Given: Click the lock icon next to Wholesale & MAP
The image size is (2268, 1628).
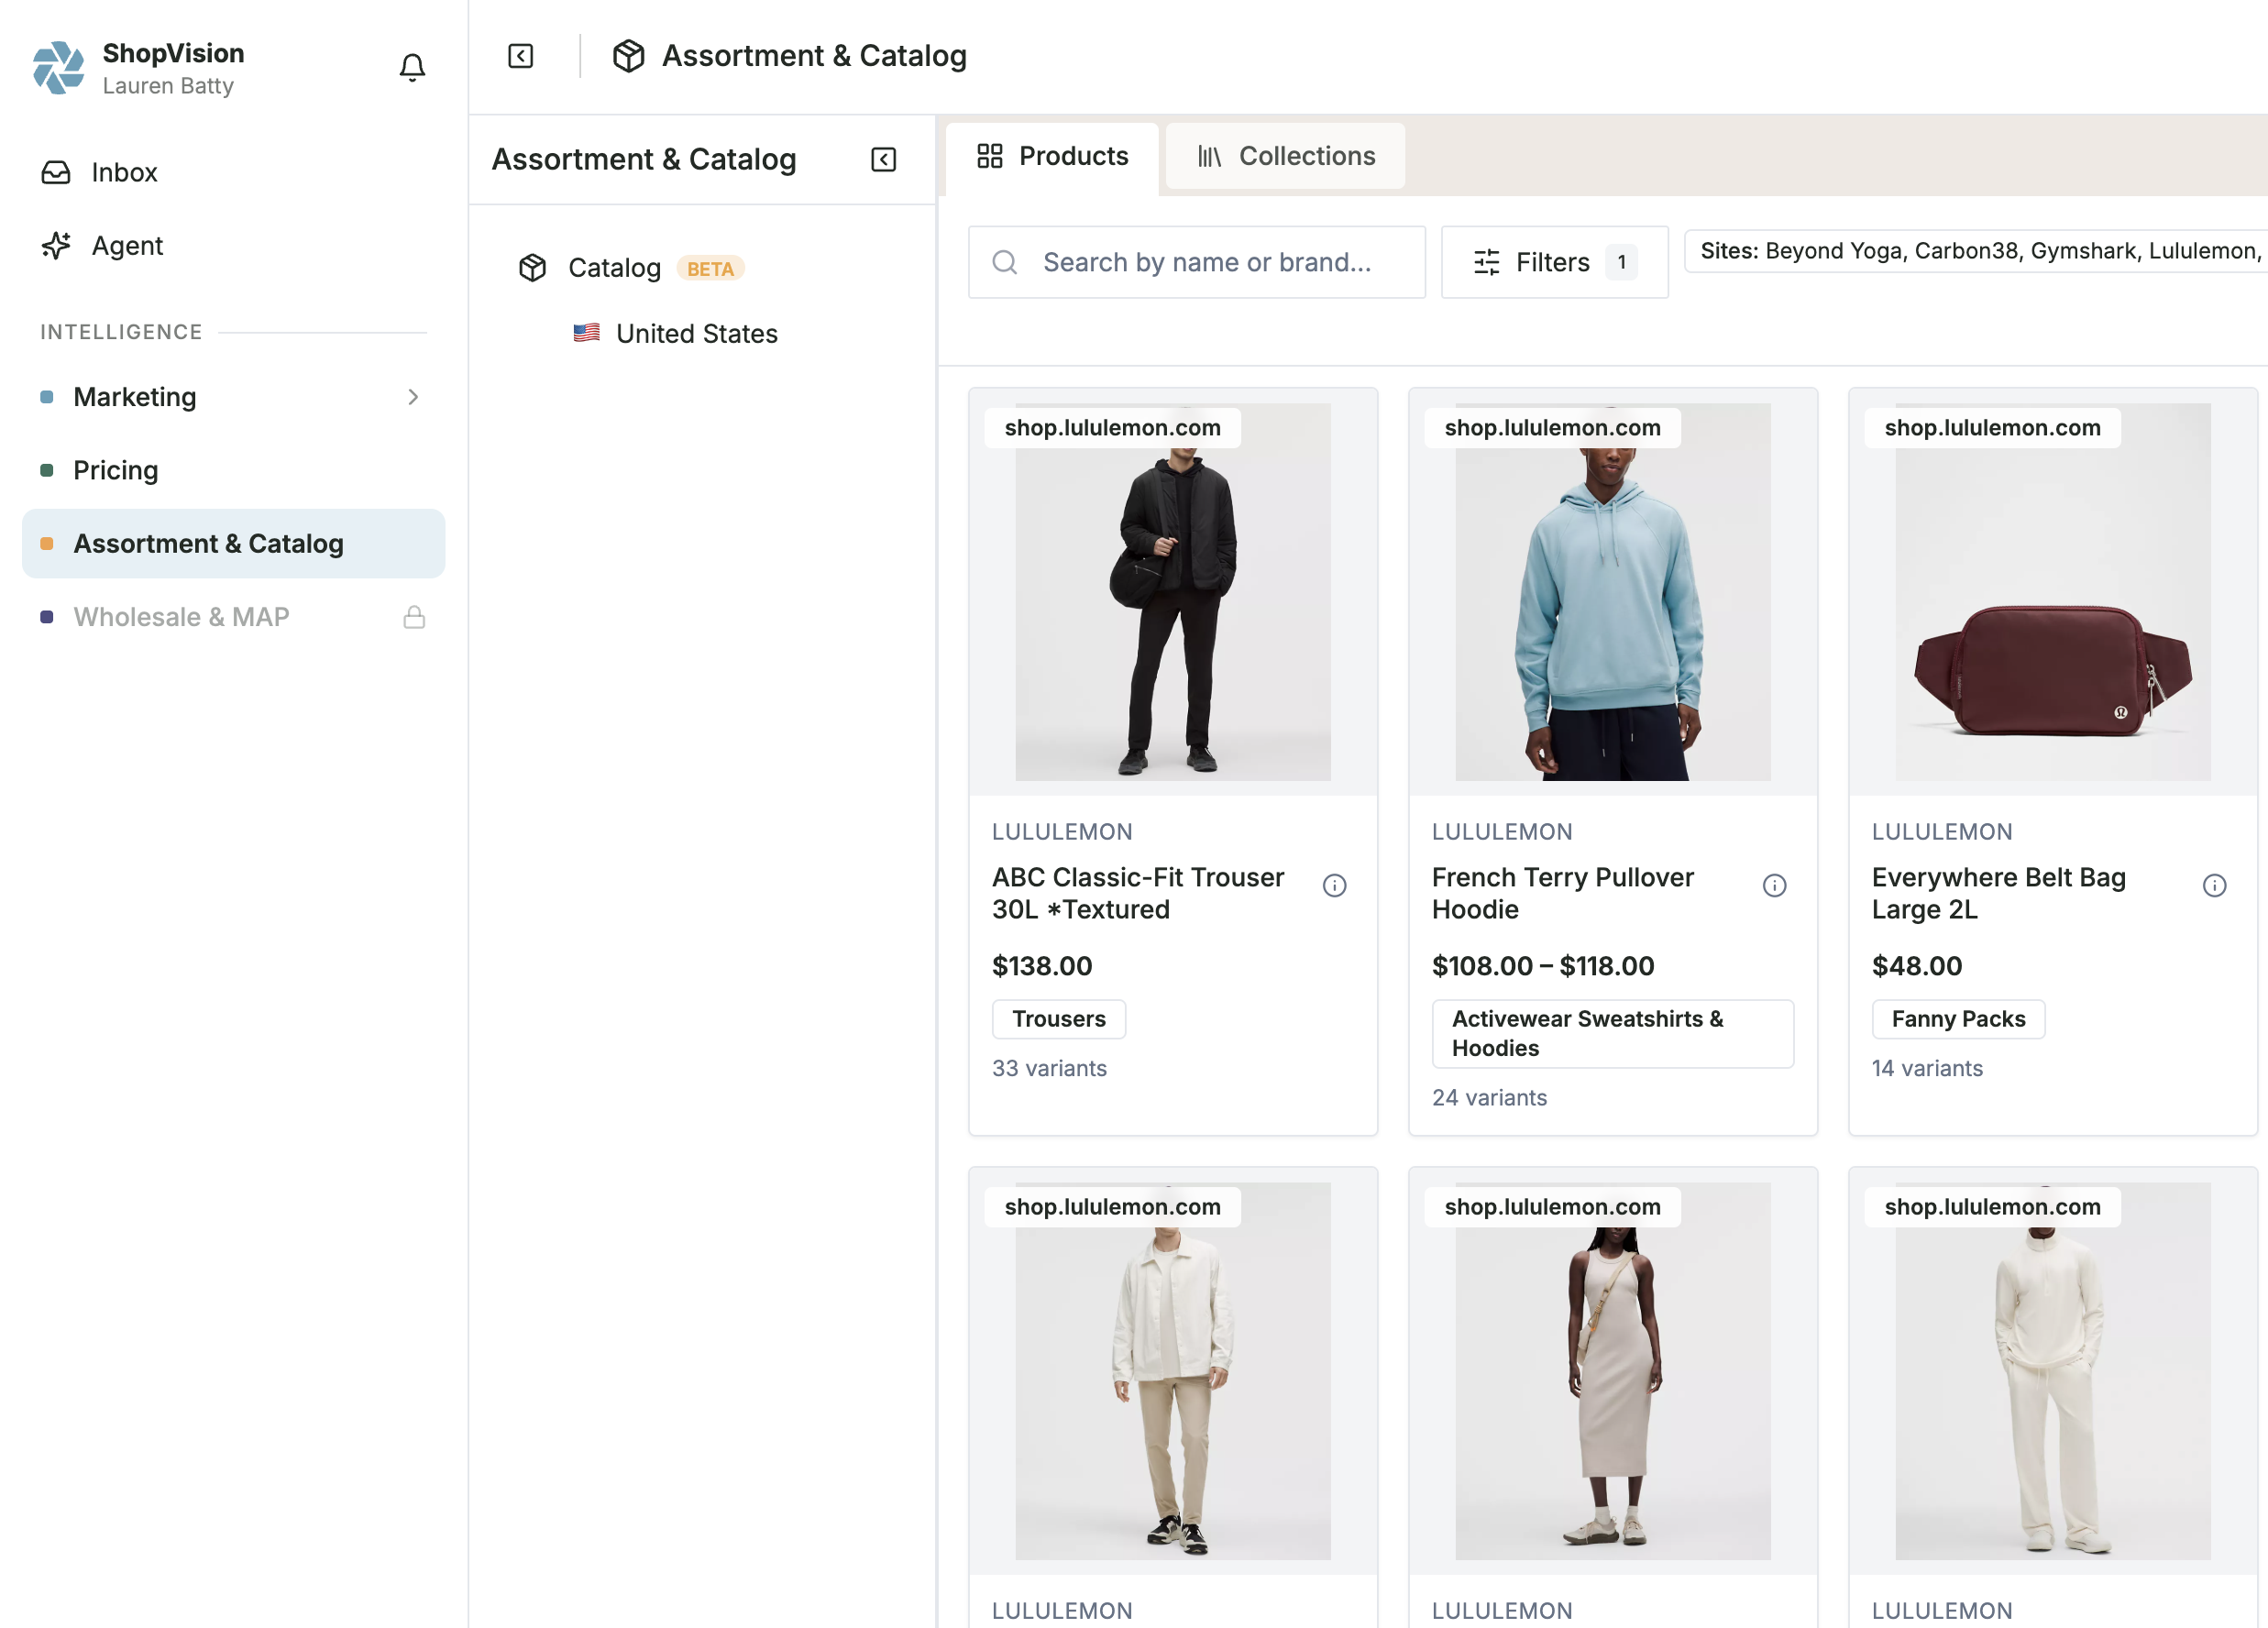Looking at the screenshot, I should pos(414,617).
